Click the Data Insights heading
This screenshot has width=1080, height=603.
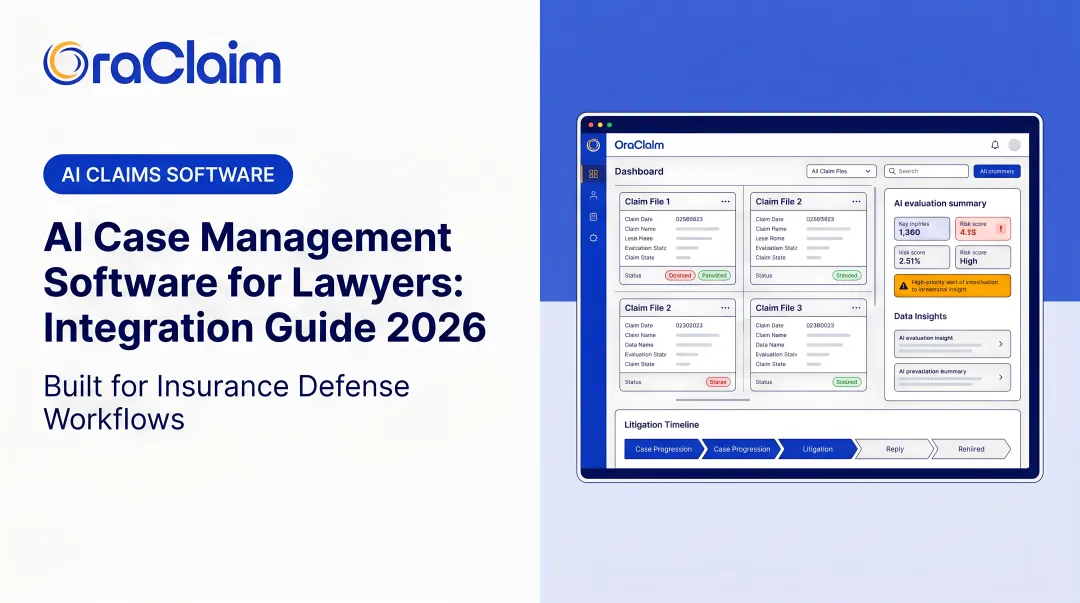coord(920,316)
